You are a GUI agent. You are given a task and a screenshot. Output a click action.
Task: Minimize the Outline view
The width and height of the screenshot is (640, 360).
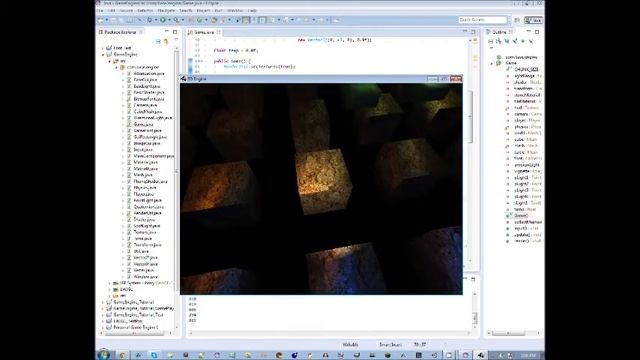(529, 31)
